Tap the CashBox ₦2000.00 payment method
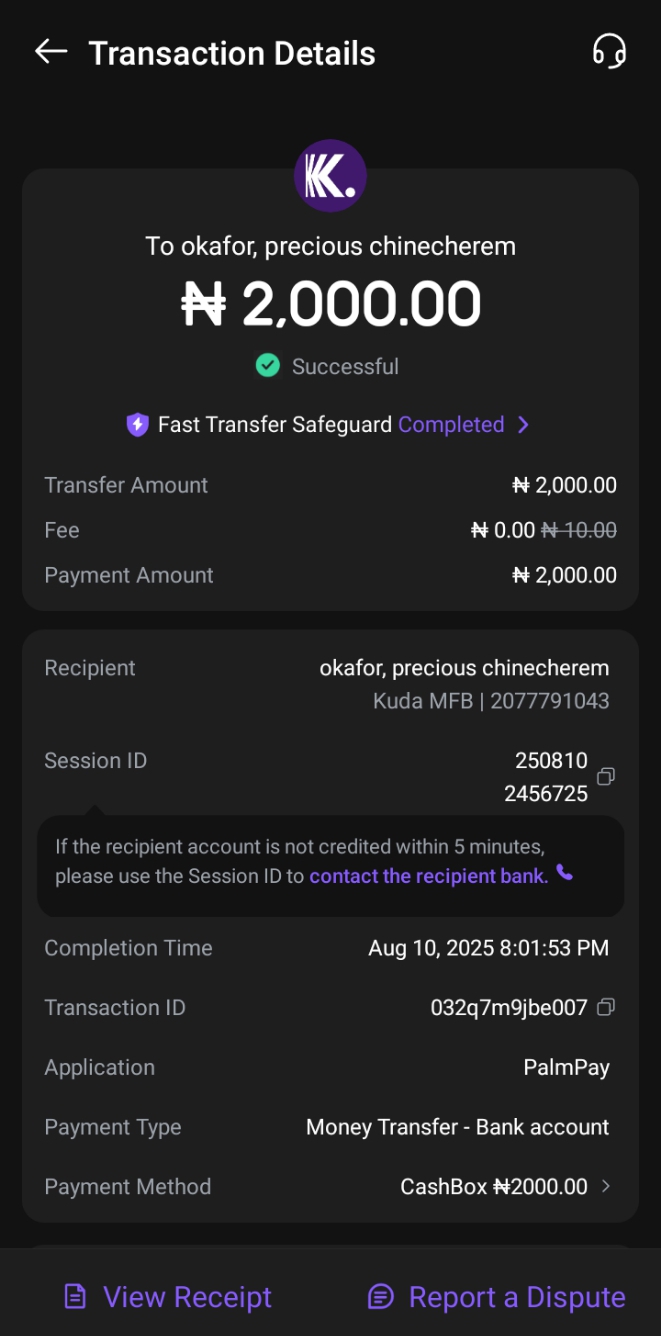Viewport: 661px width, 1336px height. [x=494, y=1187]
